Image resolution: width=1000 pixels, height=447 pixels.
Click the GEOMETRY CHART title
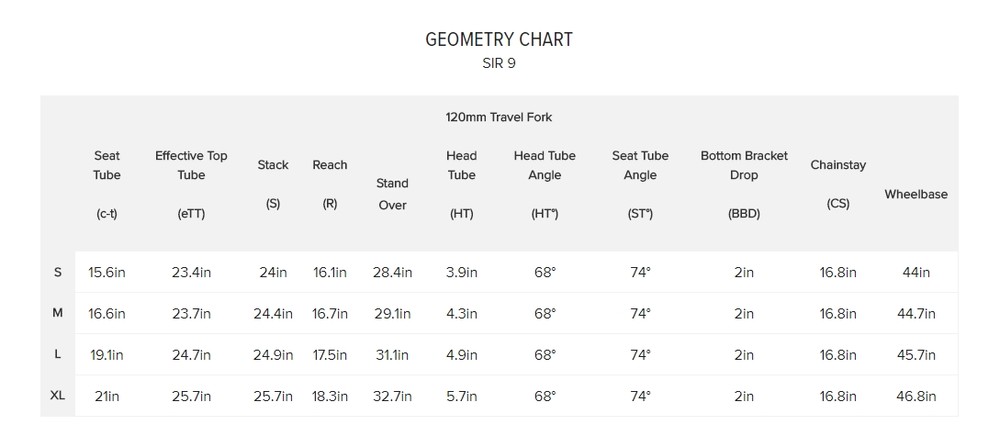499,40
